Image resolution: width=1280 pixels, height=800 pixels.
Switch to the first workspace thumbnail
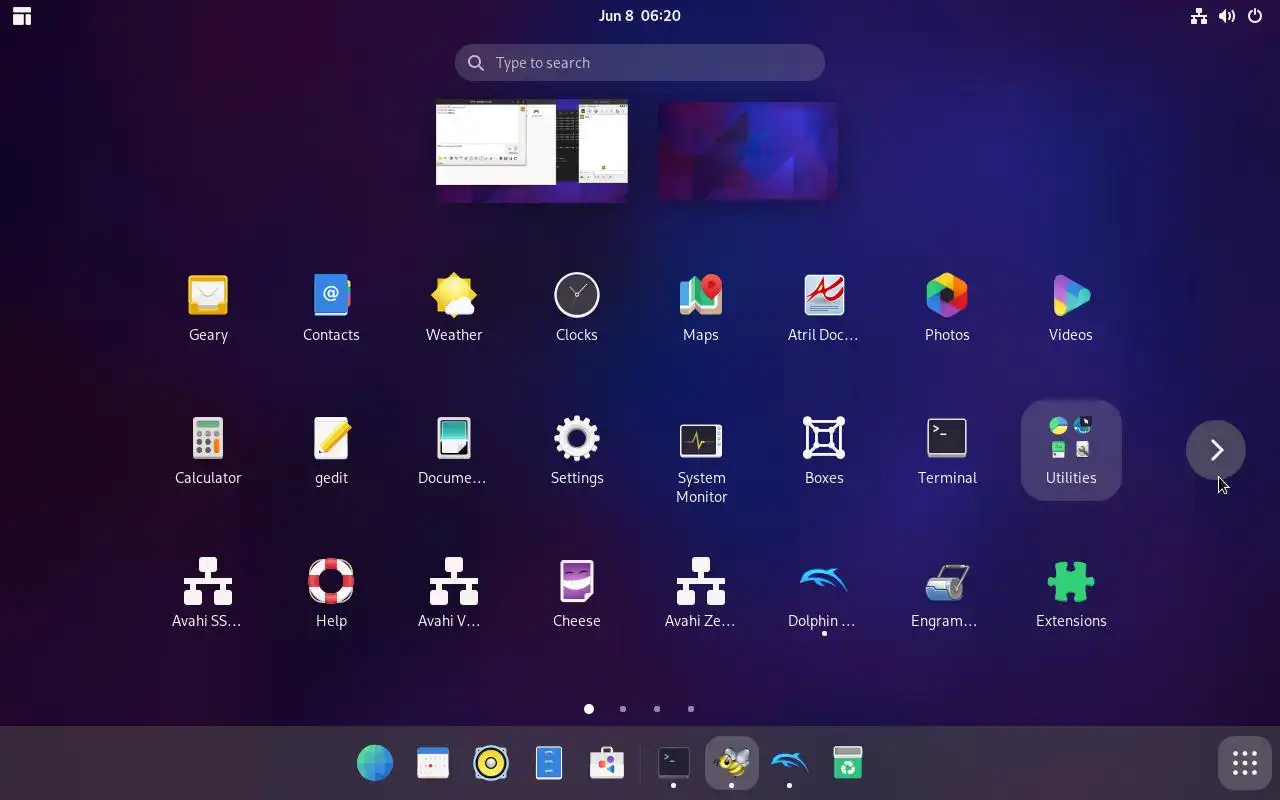532,151
